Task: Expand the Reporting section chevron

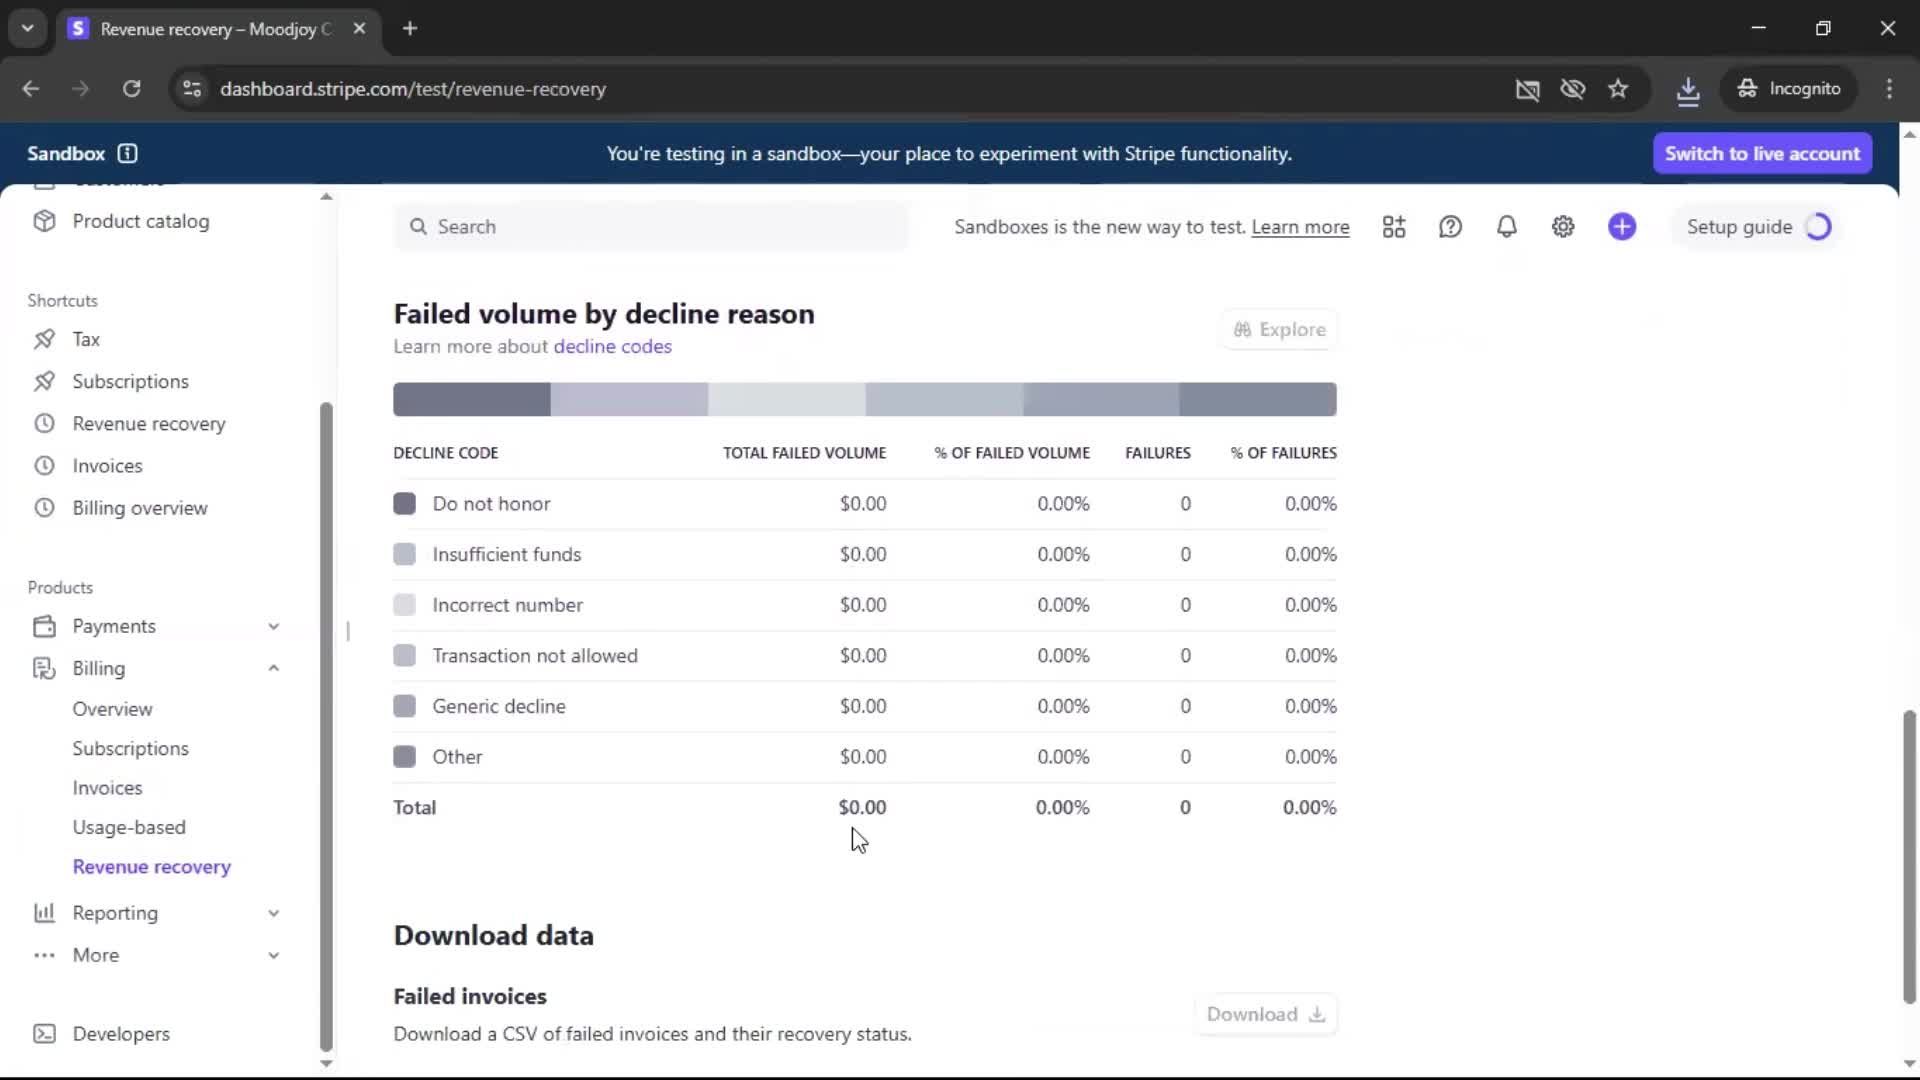Action: [x=273, y=913]
